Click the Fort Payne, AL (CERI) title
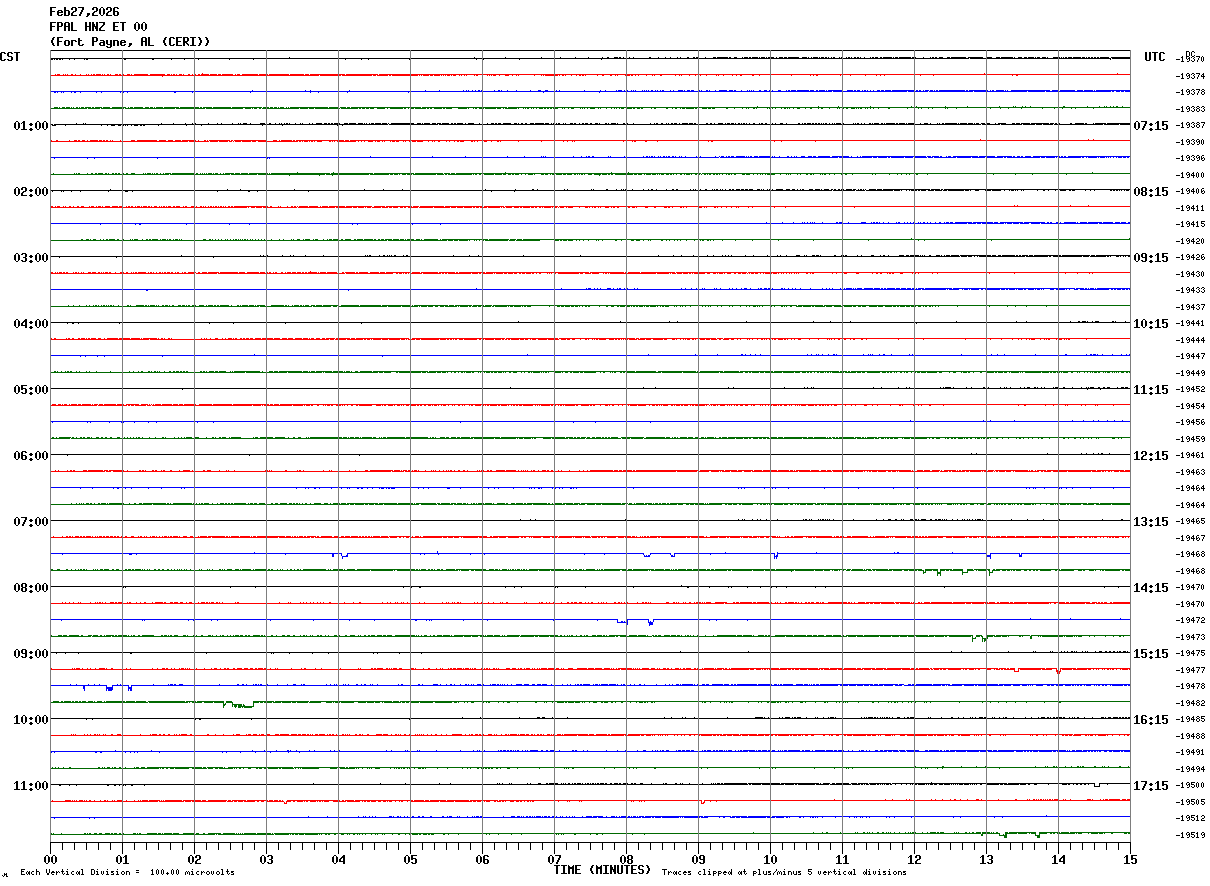The width and height of the screenshot is (1210, 886). [130, 42]
